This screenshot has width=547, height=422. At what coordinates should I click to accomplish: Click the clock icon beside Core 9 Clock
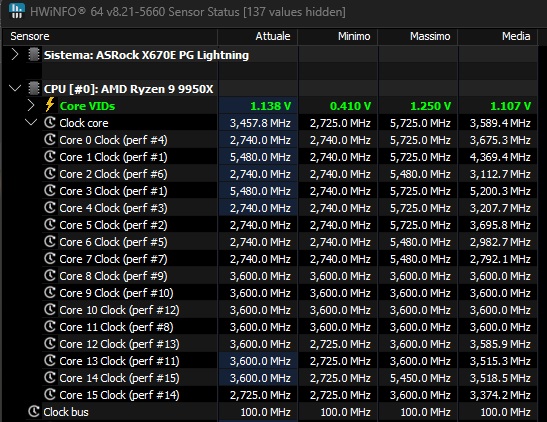tap(50, 293)
